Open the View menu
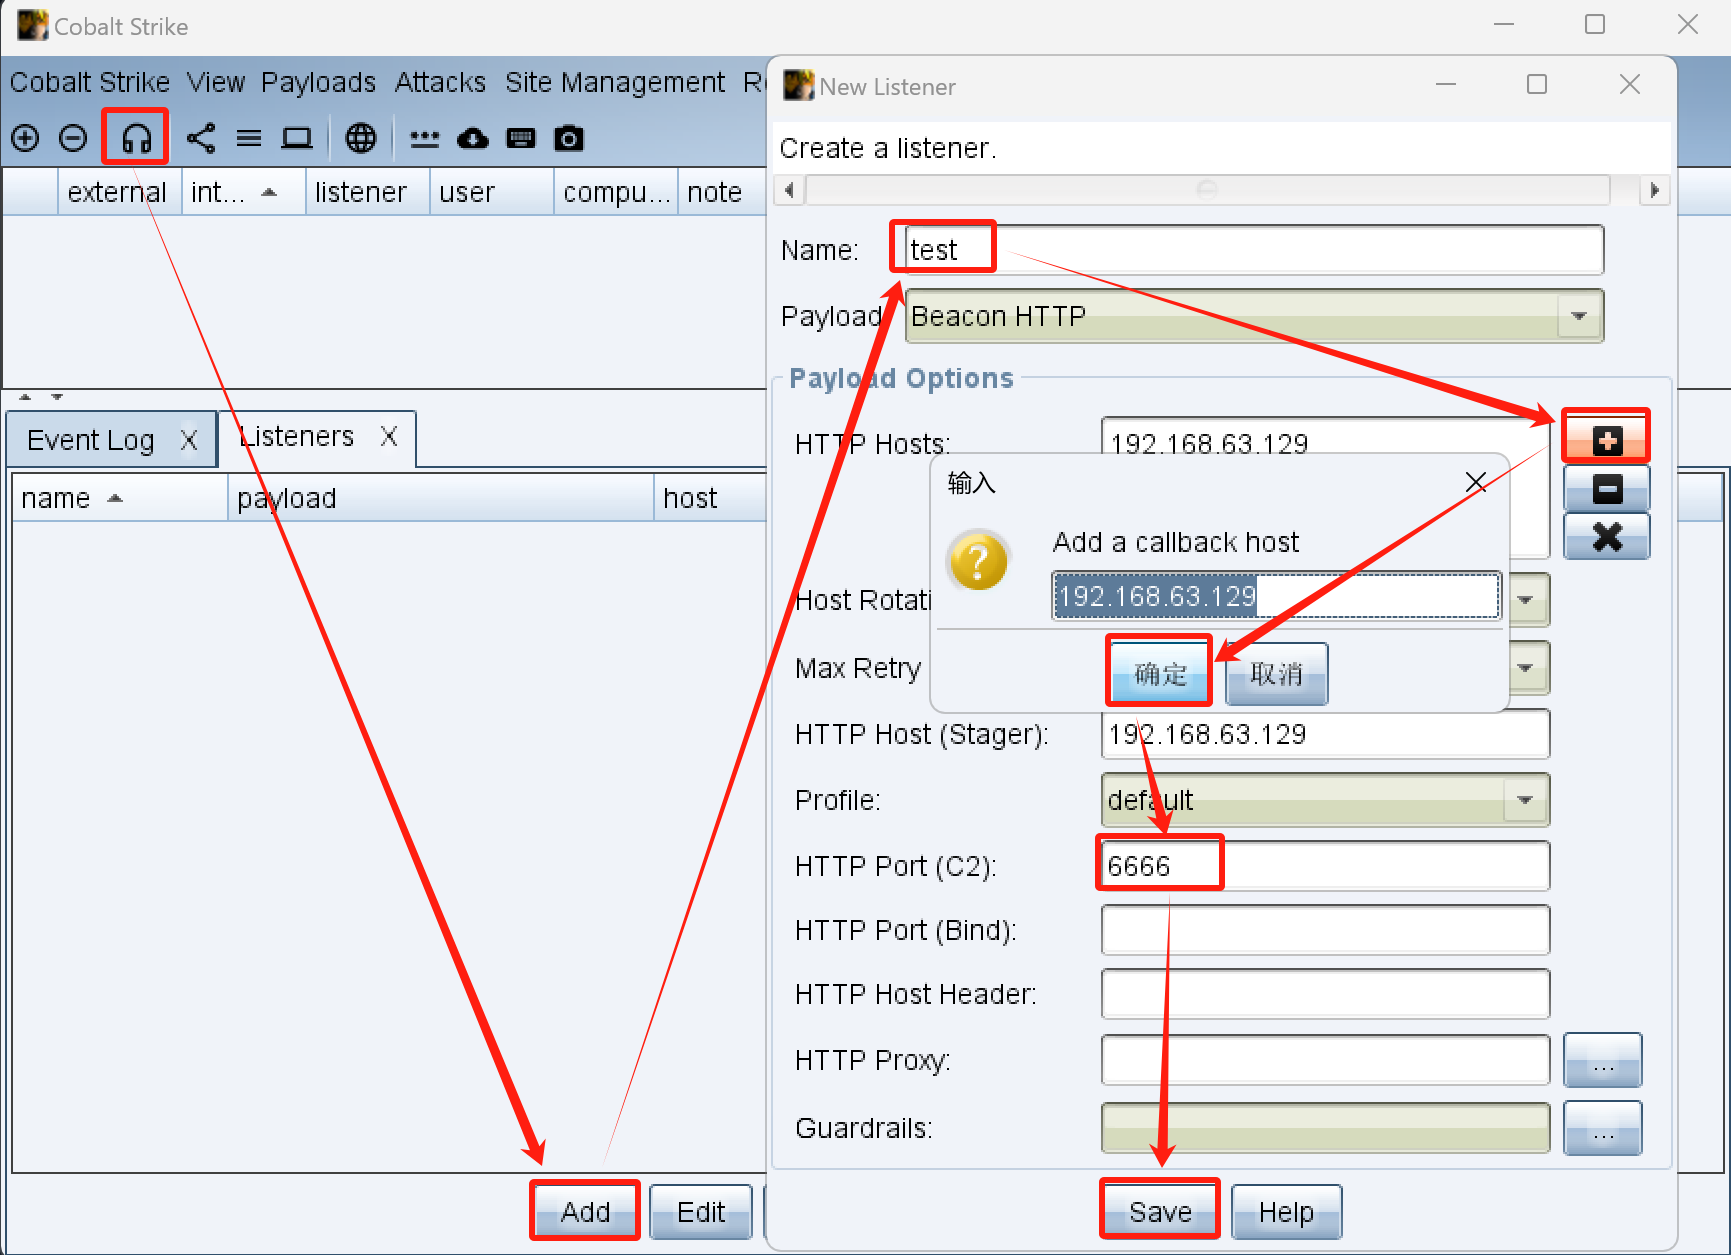This screenshot has height=1255, width=1731. click(216, 82)
